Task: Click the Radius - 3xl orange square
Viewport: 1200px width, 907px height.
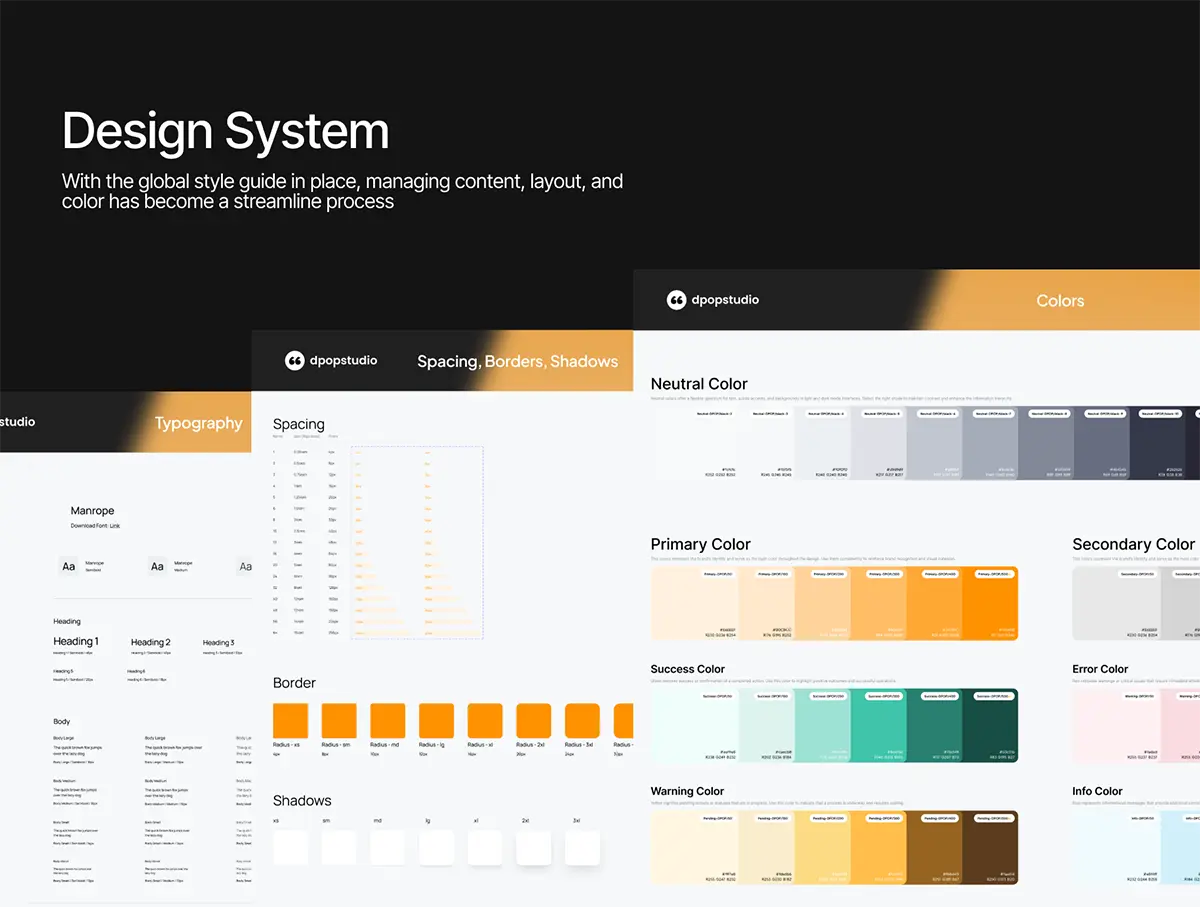Action: pos(582,721)
